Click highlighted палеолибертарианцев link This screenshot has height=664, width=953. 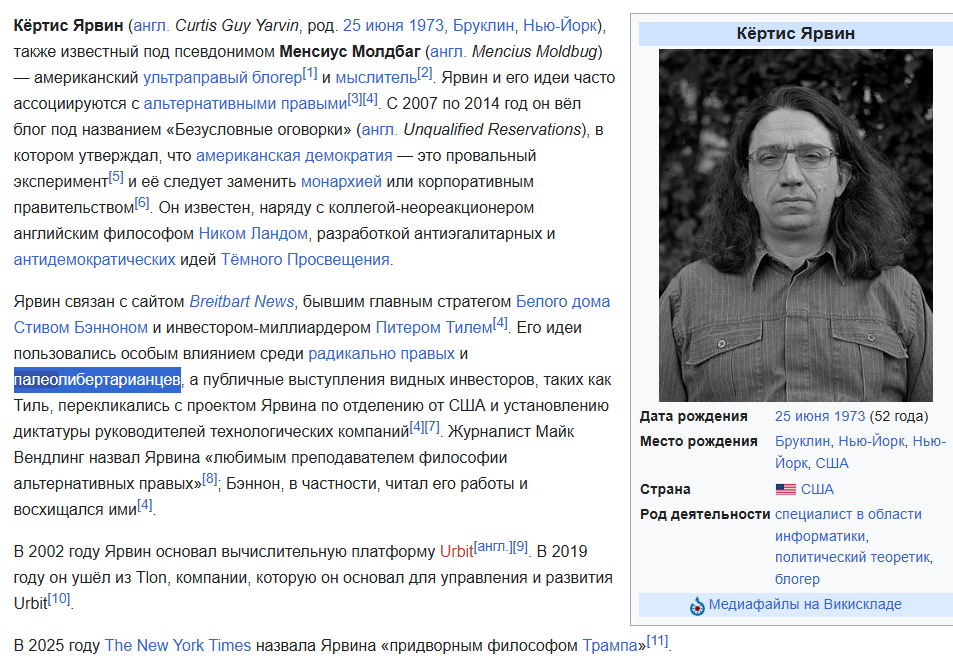click(97, 380)
